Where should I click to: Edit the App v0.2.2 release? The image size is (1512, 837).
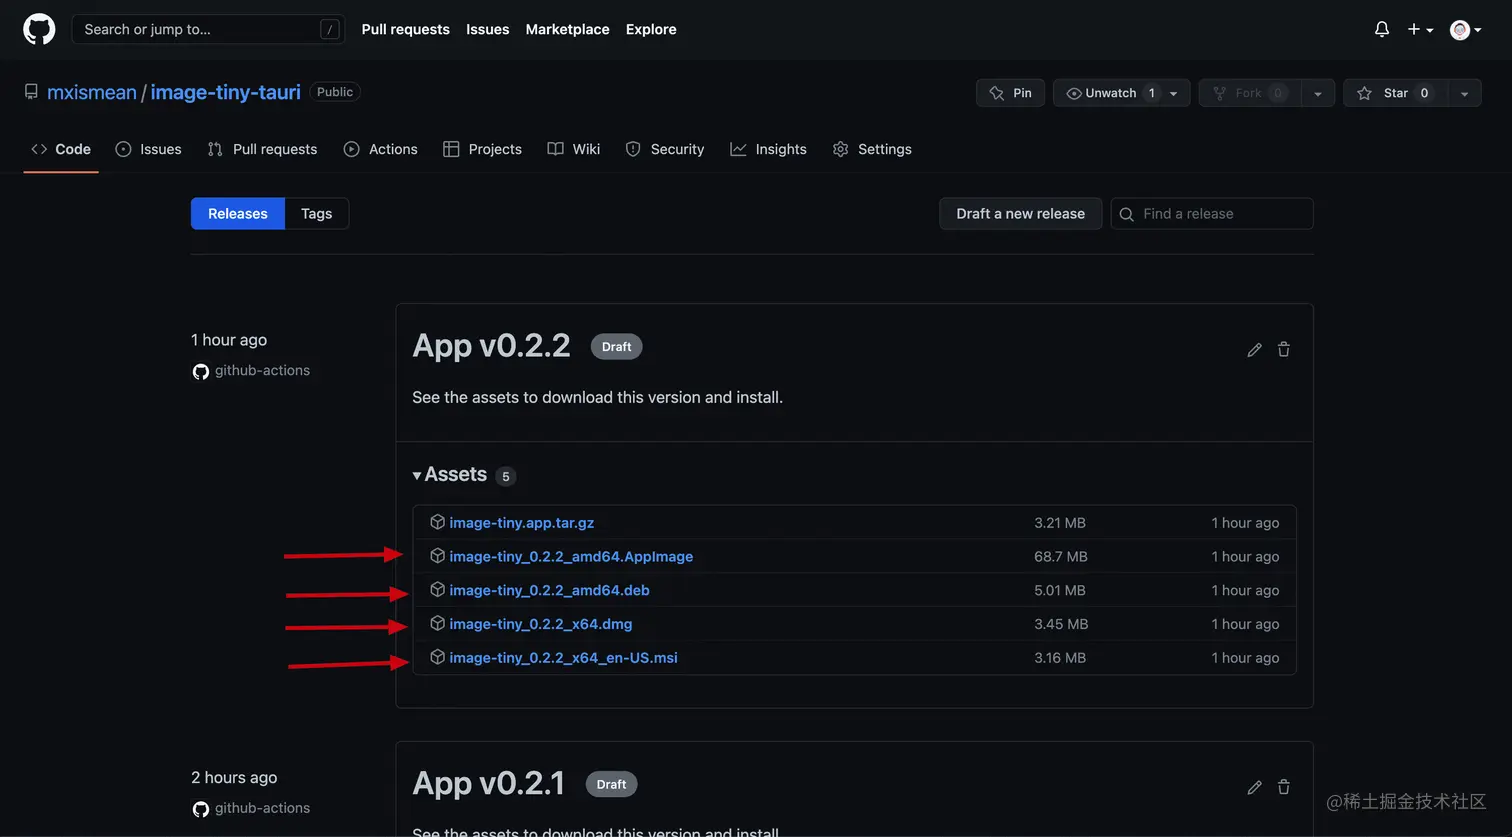click(1254, 349)
